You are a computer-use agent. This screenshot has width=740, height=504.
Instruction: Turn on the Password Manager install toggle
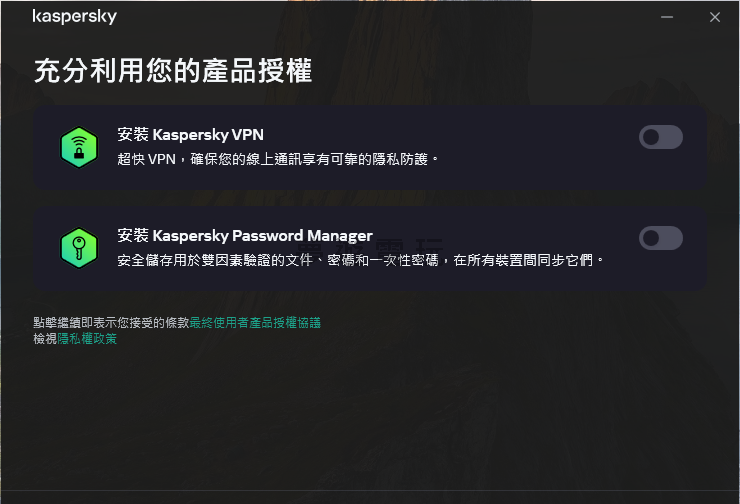[x=661, y=238]
